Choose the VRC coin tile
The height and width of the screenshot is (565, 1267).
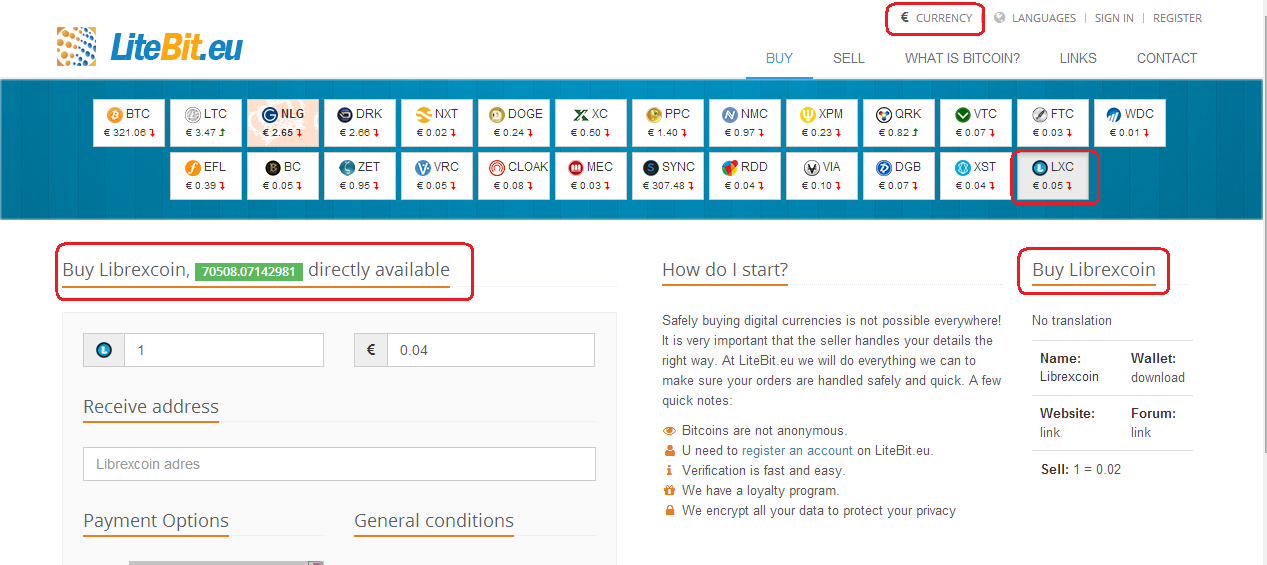point(437,176)
